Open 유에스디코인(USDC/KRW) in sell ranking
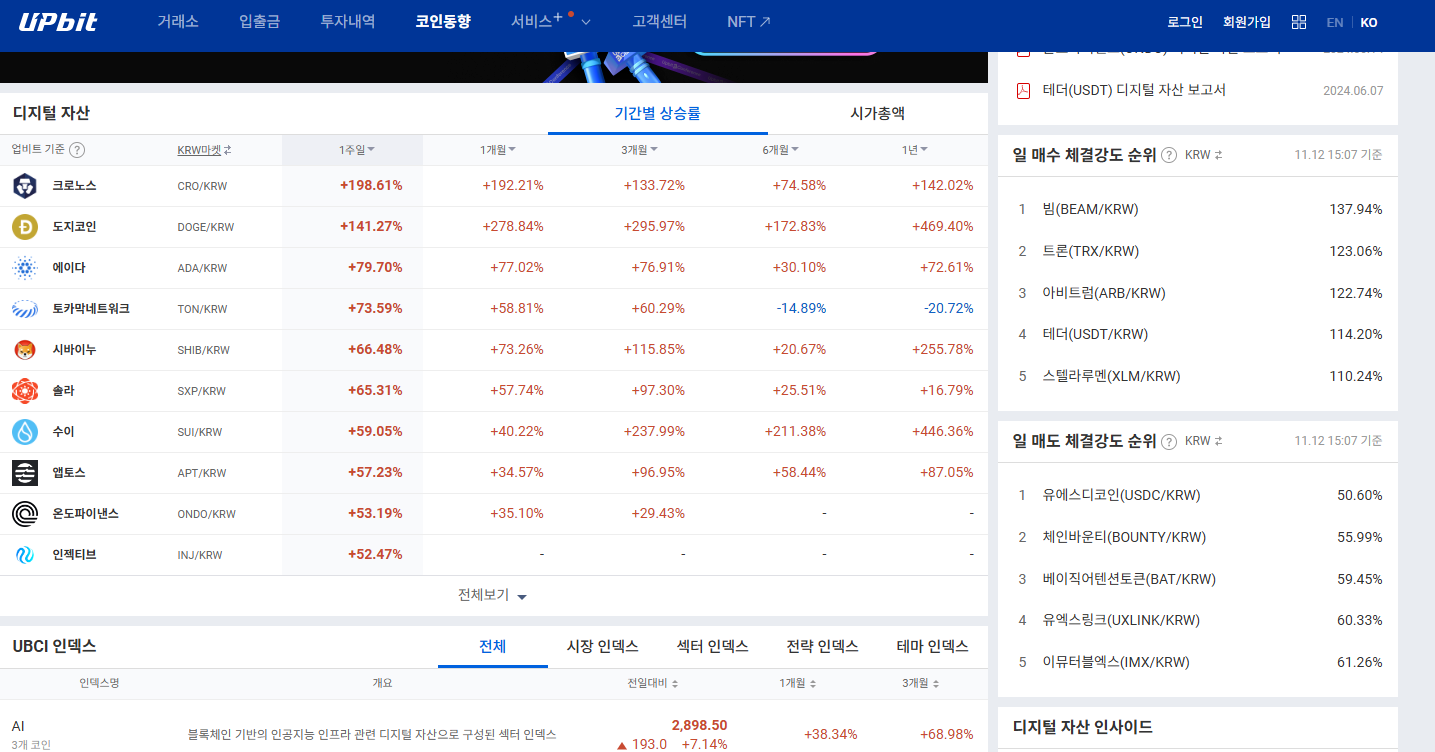Image resolution: width=1435 pixels, height=752 pixels. [x=1121, y=495]
